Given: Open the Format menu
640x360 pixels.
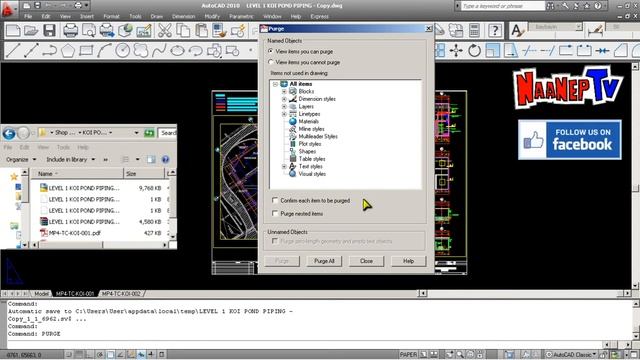Looking at the screenshot, I should click(x=111, y=16).
